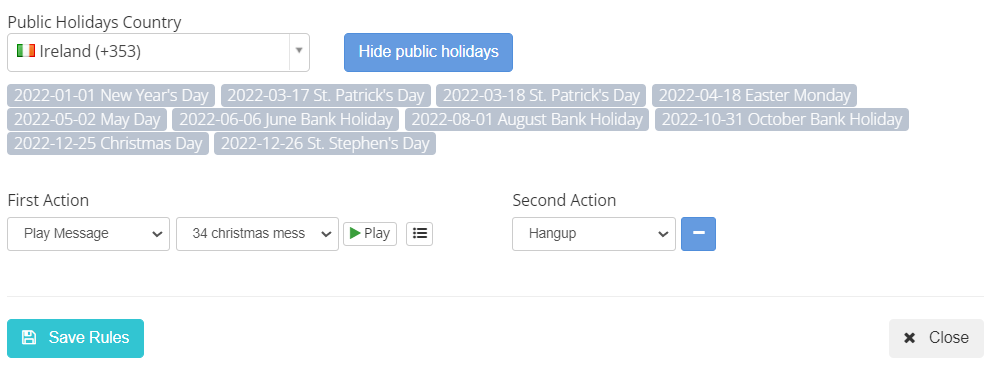
Task: Play the selected christmas message
Action: point(370,234)
